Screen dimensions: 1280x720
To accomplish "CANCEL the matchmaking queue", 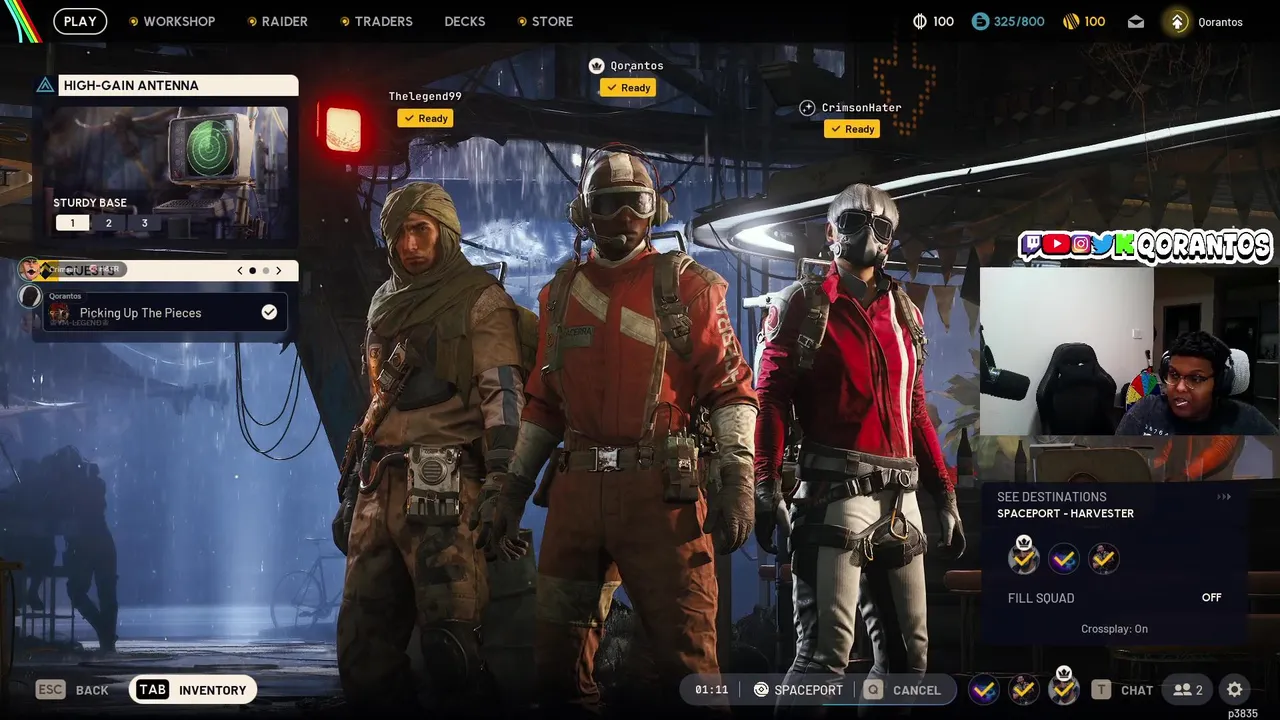I will (x=903, y=690).
